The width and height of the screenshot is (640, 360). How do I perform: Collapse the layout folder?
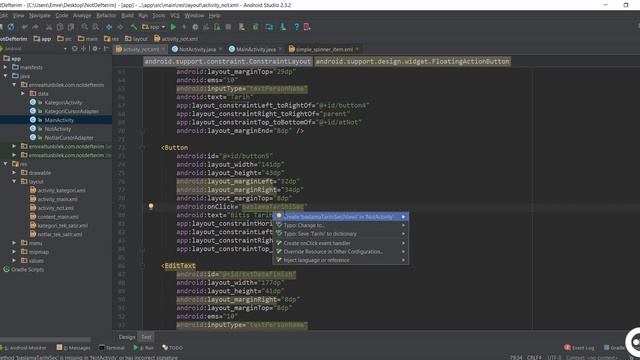[14, 181]
